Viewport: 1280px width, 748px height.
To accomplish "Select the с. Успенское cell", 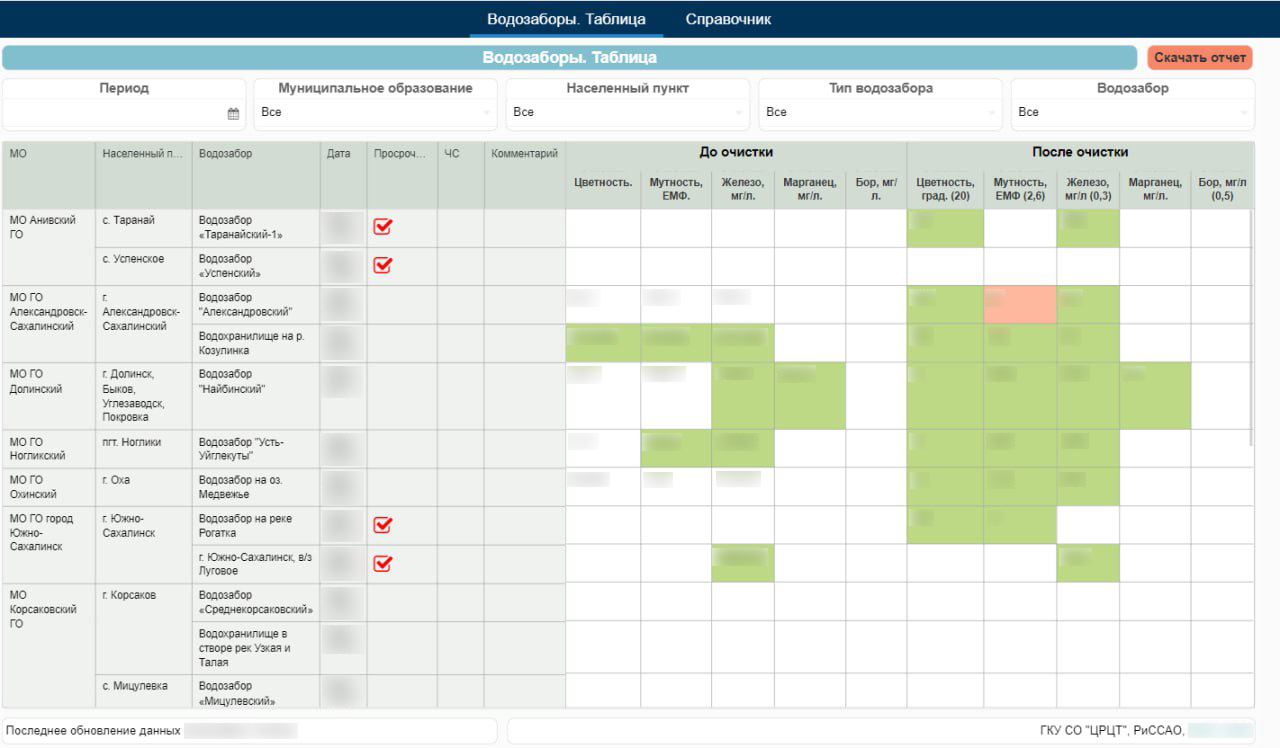I will point(144,266).
